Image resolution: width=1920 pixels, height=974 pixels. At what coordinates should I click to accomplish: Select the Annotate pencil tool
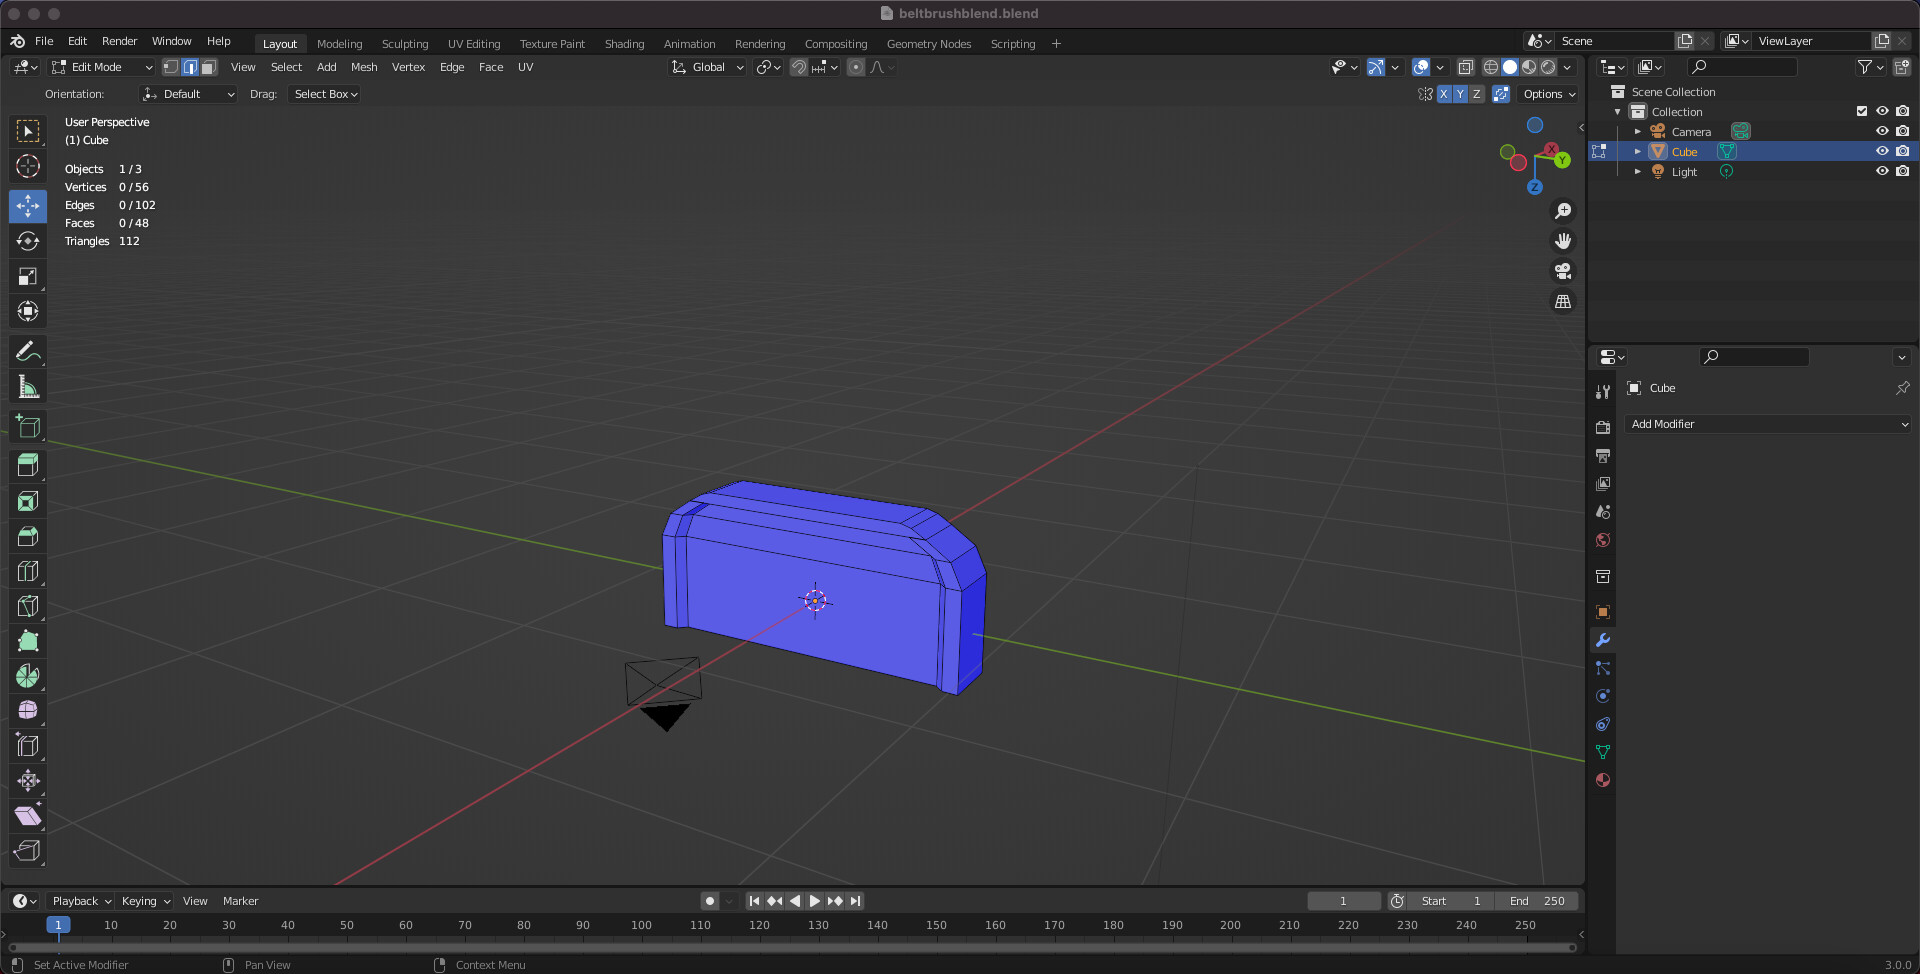point(28,352)
